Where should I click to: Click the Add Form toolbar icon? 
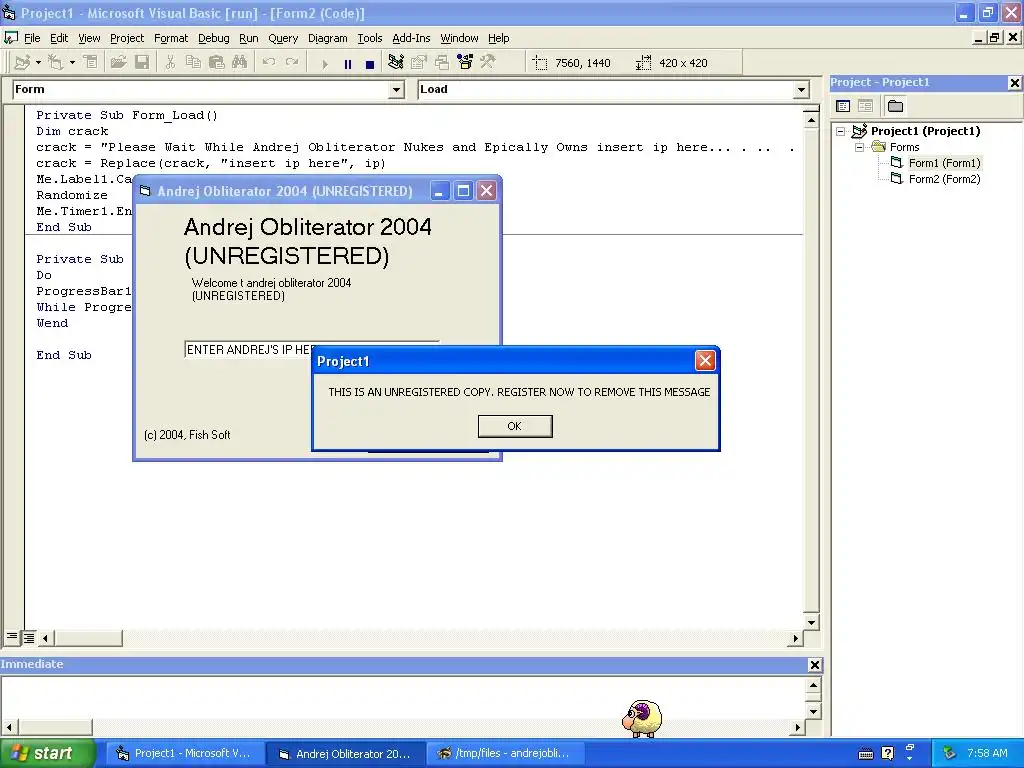pos(56,63)
